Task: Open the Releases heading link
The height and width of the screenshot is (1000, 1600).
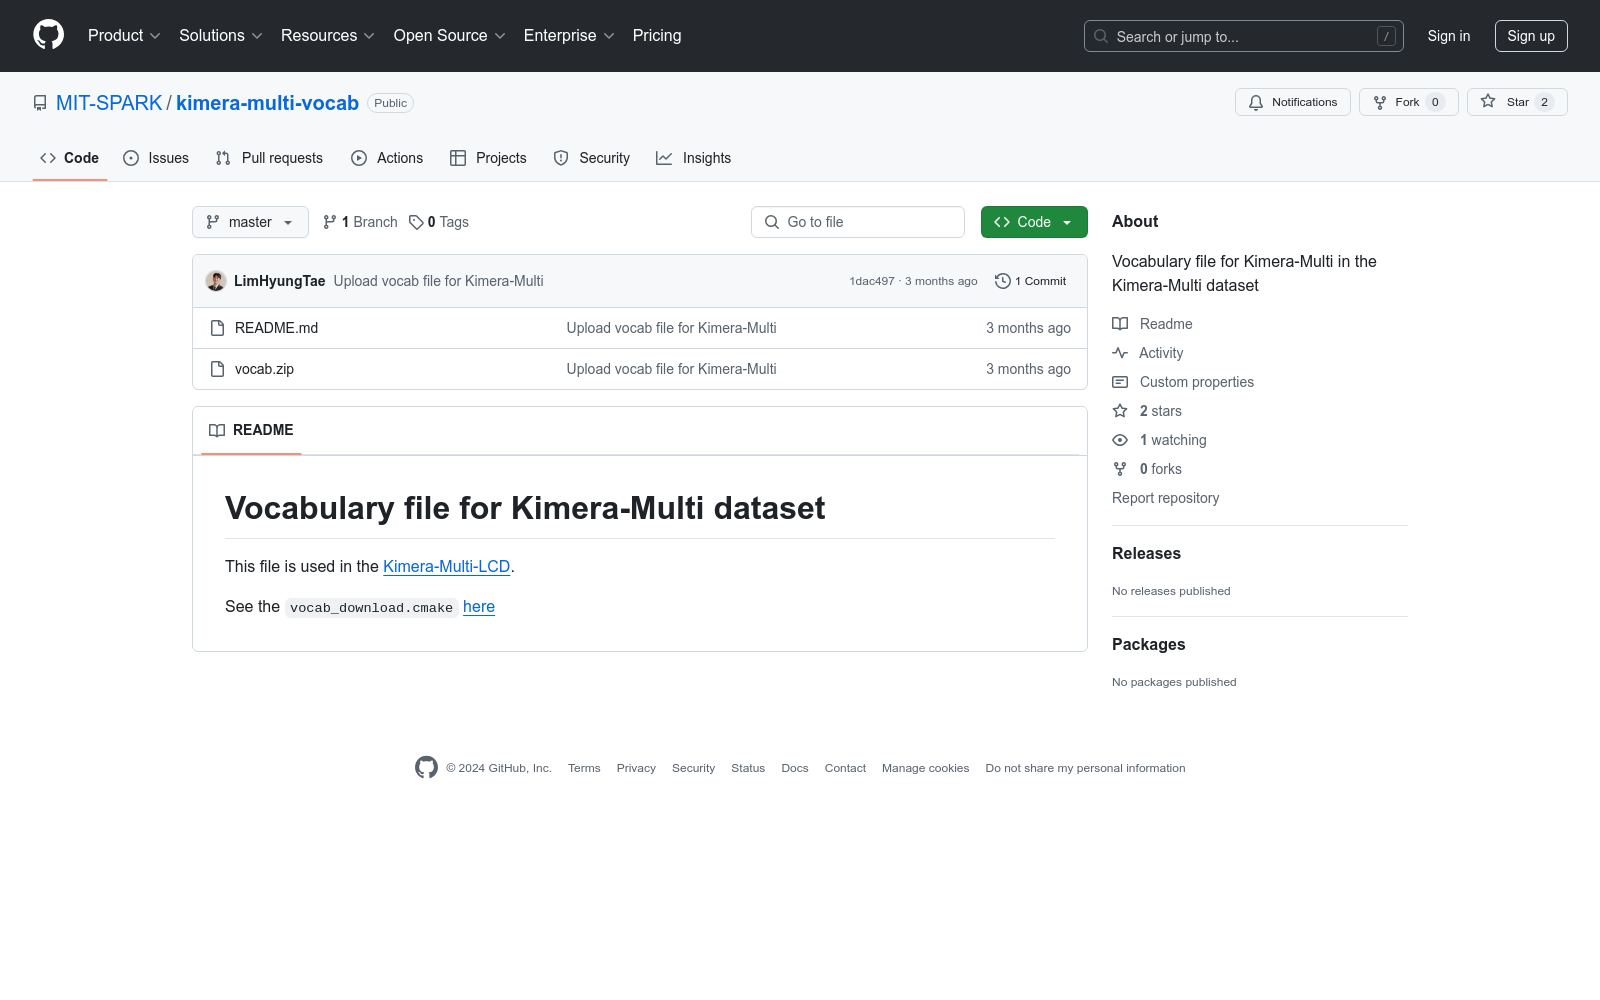Action: pyautogui.click(x=1146, y=554)
